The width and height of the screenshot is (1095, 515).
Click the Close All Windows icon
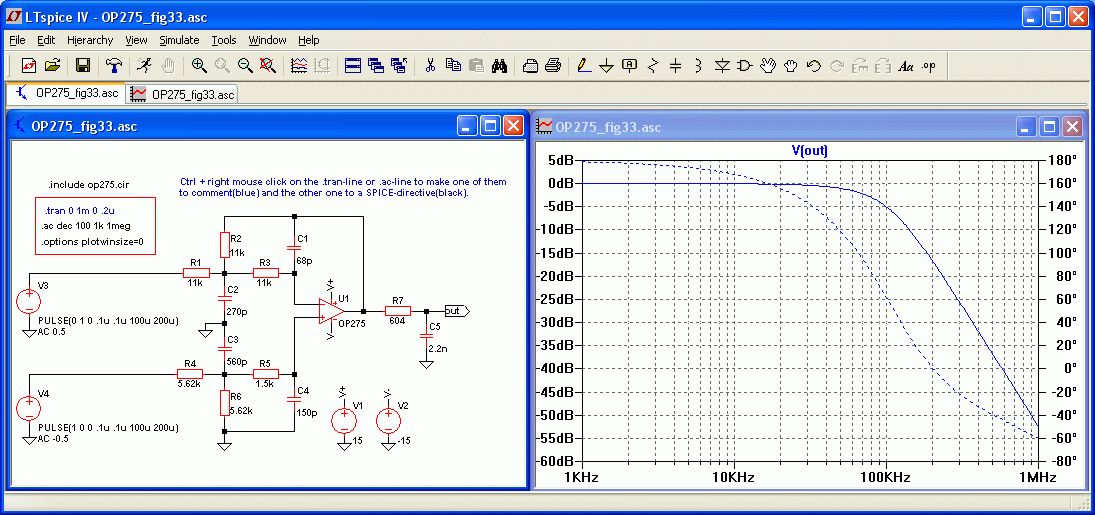click(x=399, y=66)
